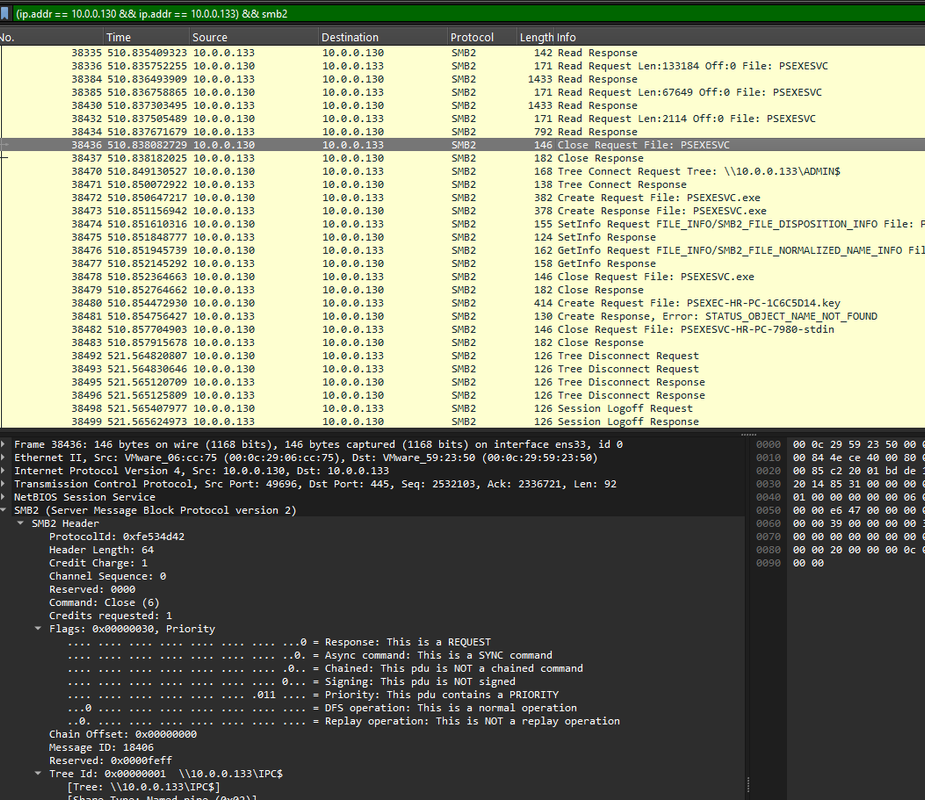
Task: Click hex dump row at offset 0000
Action: 840,444
